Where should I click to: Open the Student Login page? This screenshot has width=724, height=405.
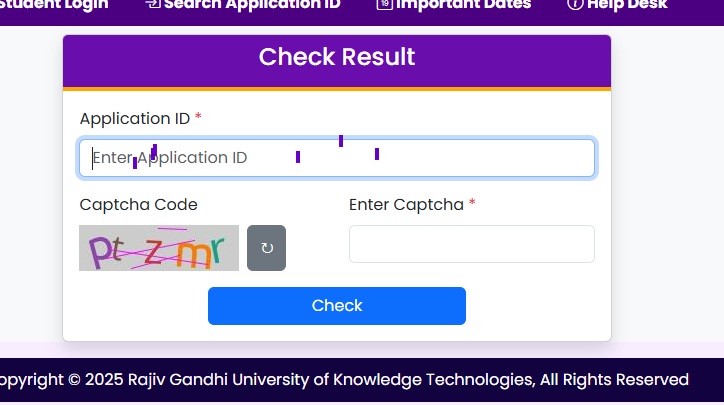(x=55, y=4)
